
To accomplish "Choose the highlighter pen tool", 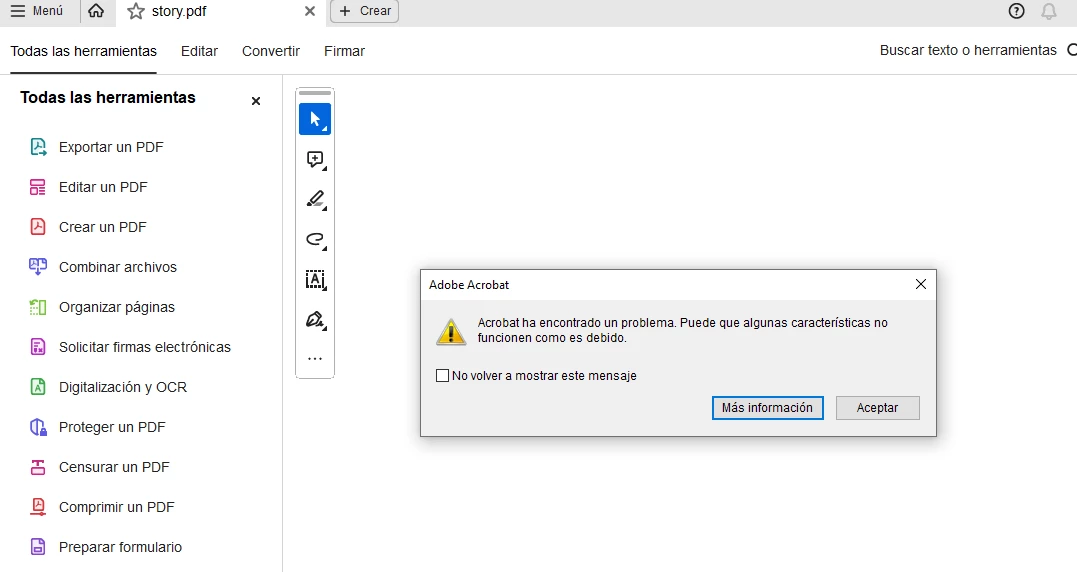I will [315, 200].
